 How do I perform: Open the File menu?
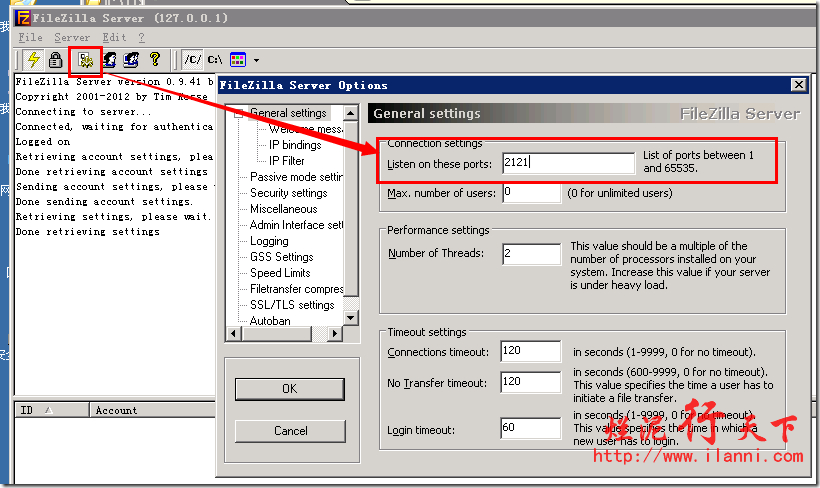tap(30, 38)
